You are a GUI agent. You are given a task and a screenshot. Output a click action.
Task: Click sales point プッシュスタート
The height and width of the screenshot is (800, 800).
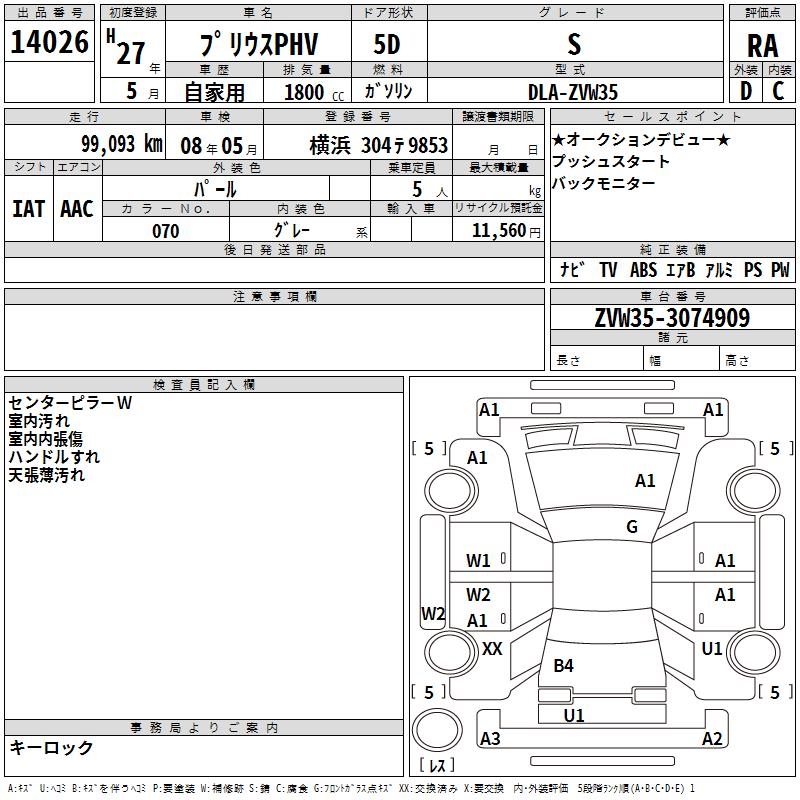pos(610,161)
